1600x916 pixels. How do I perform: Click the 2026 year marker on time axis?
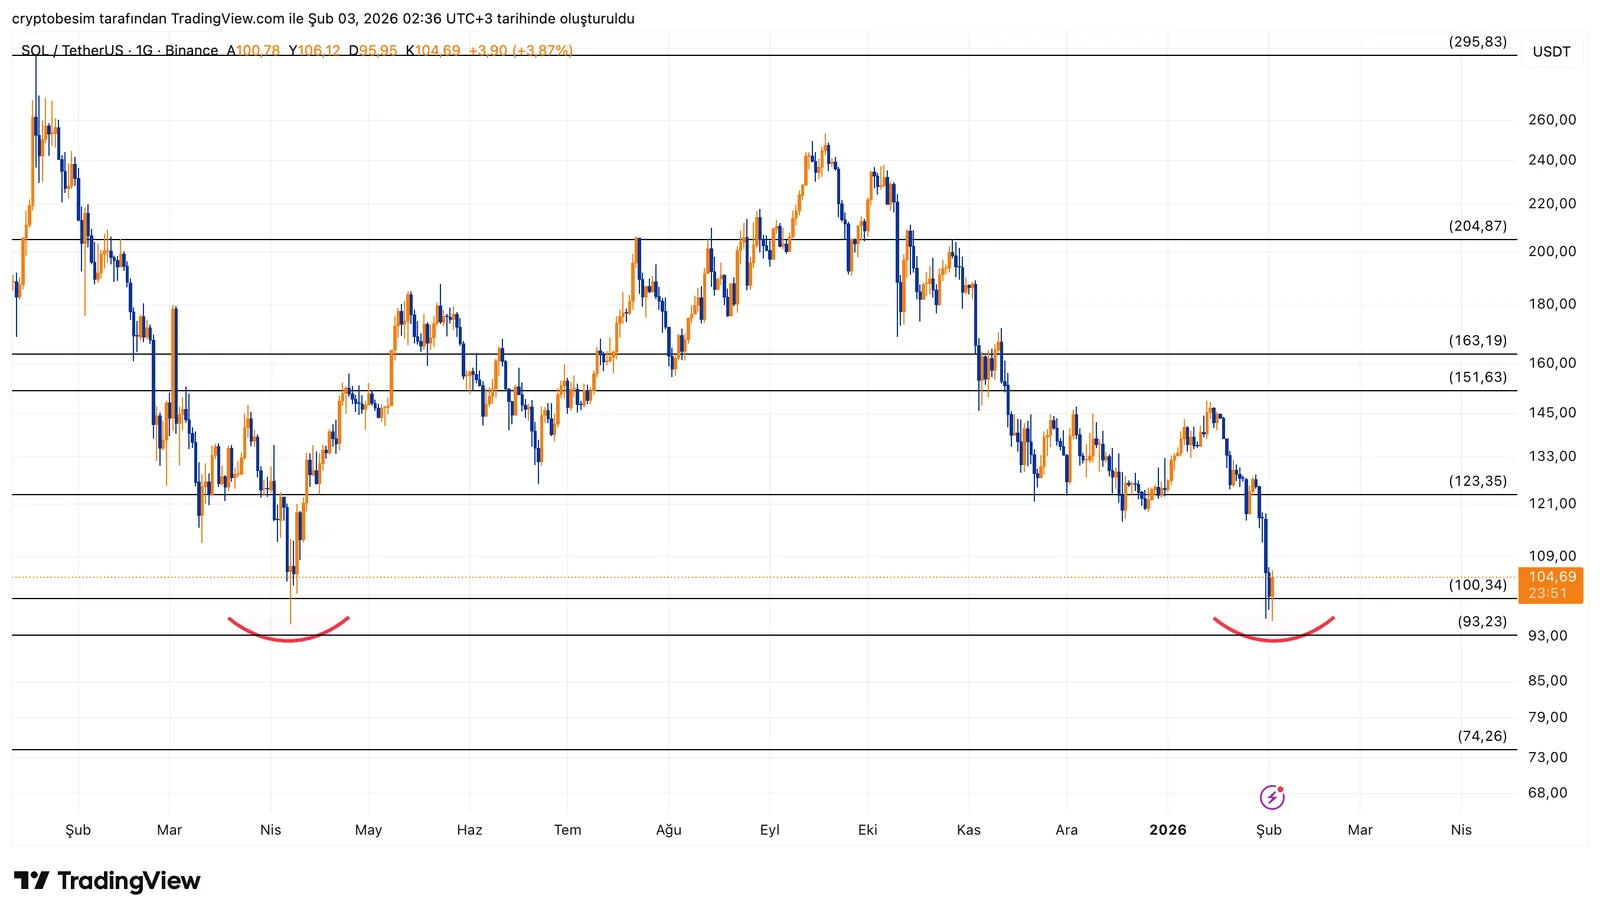tap(1167, 830)
